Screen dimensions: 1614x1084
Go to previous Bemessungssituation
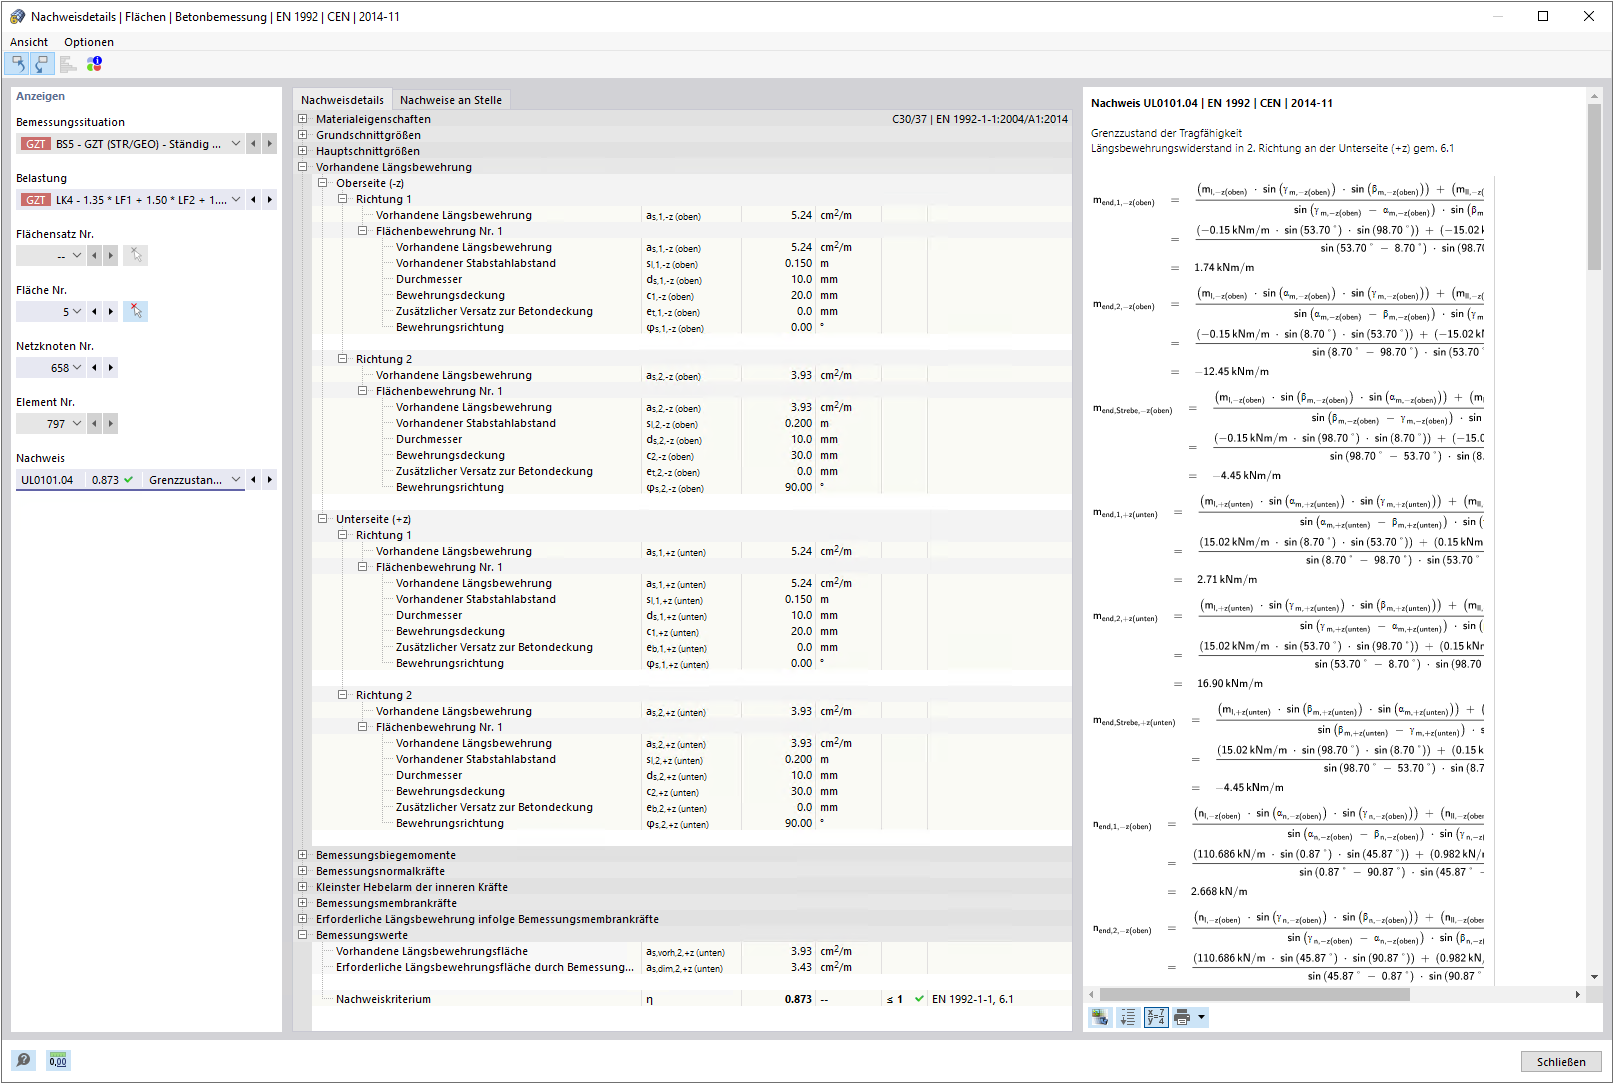click(x=254, y=144)
